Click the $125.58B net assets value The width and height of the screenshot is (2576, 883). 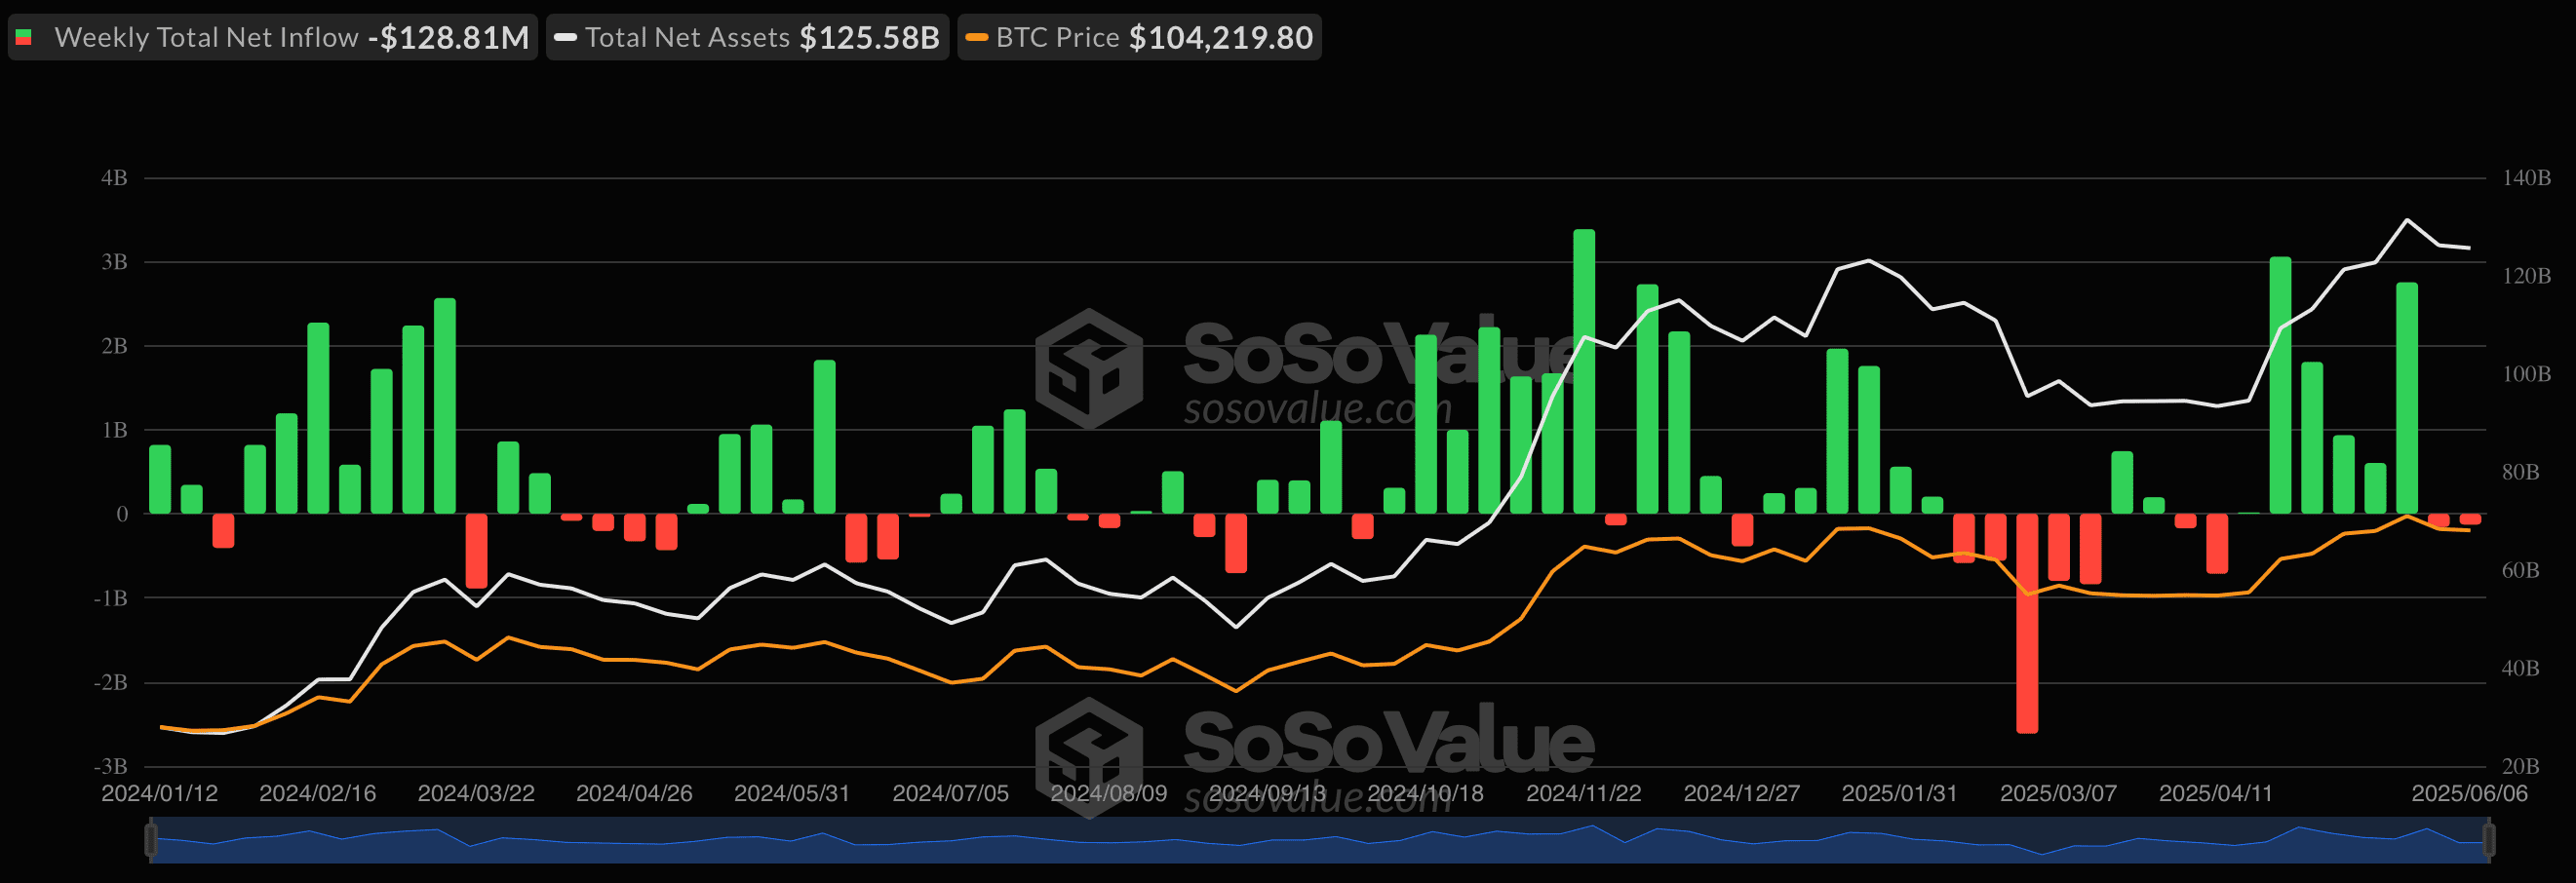[869, 38]
